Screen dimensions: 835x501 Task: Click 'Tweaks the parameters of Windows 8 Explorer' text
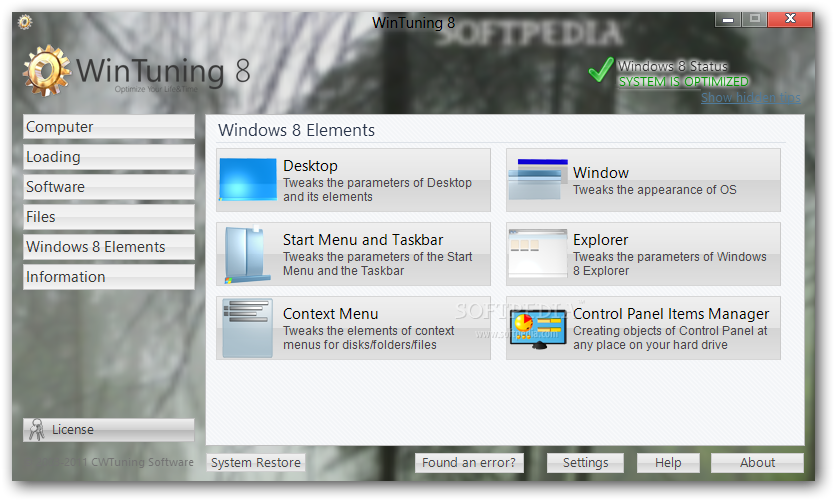click(670, 264)
